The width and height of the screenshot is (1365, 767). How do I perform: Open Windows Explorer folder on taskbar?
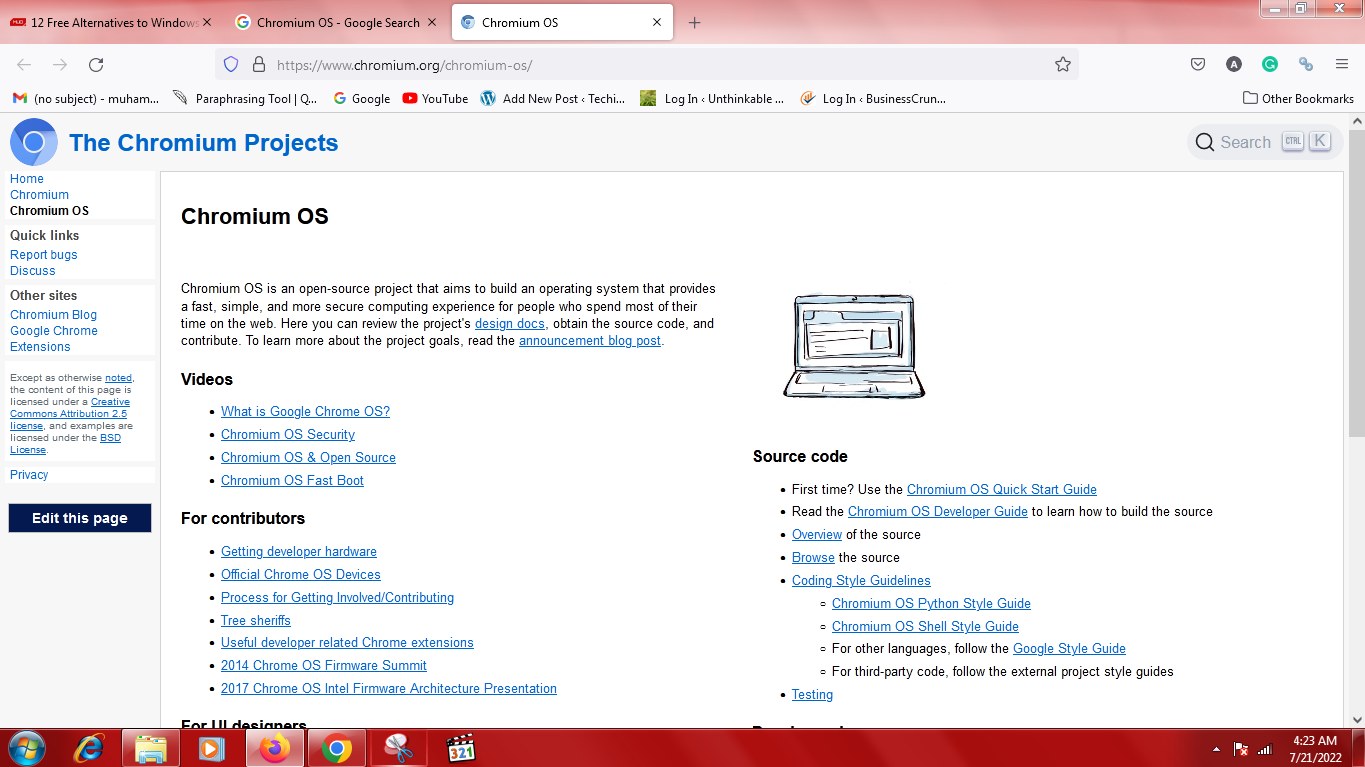tap(151, 748)
